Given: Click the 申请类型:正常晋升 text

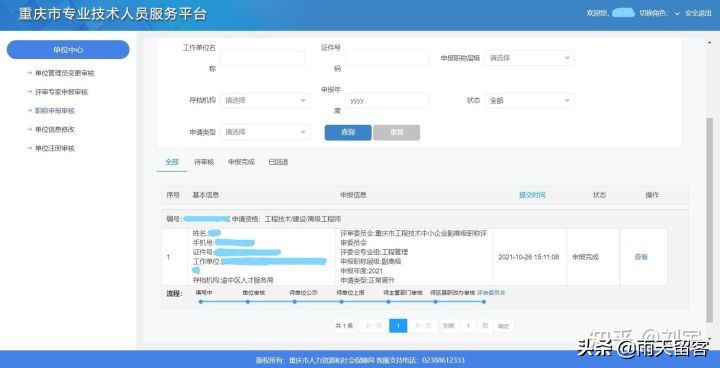Looking at the screenshot, I should (x=368, y=280).
